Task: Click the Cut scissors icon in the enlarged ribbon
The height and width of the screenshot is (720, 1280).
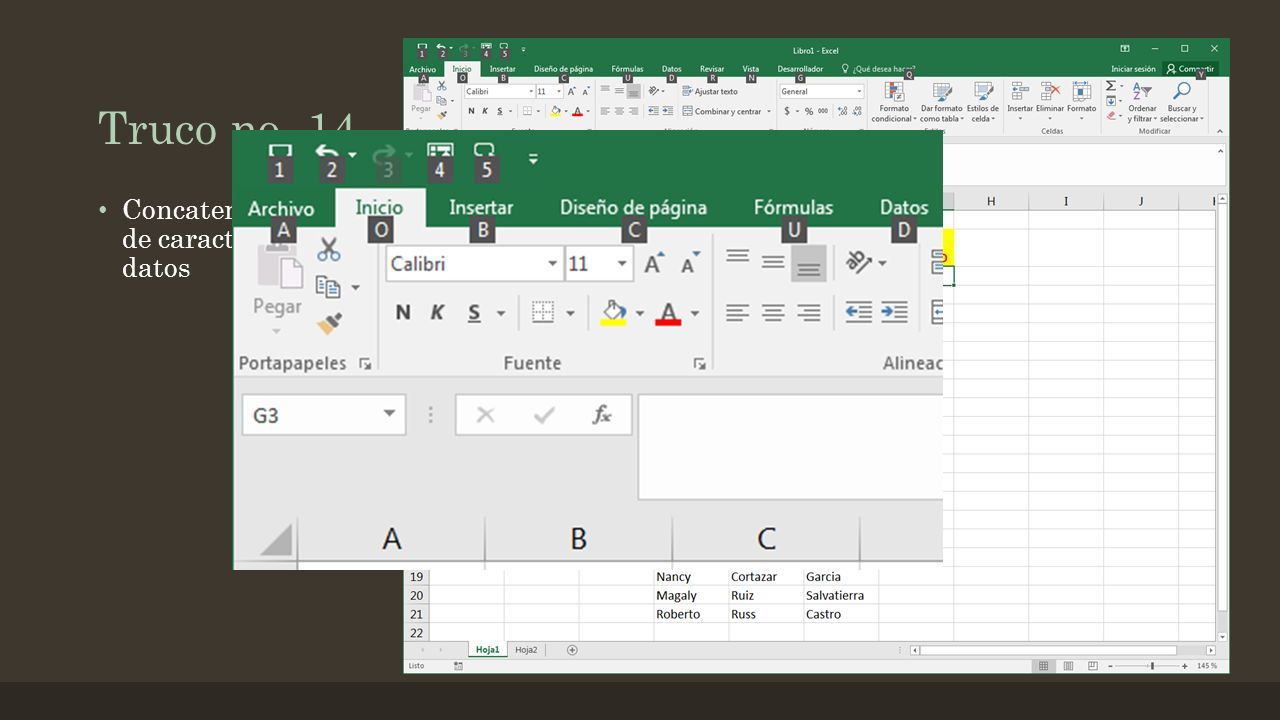Action: point(328,249)
